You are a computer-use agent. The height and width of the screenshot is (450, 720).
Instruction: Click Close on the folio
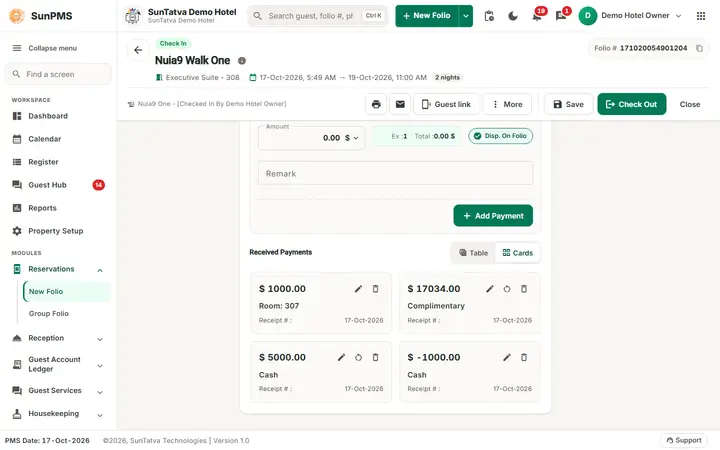(690, 104)
